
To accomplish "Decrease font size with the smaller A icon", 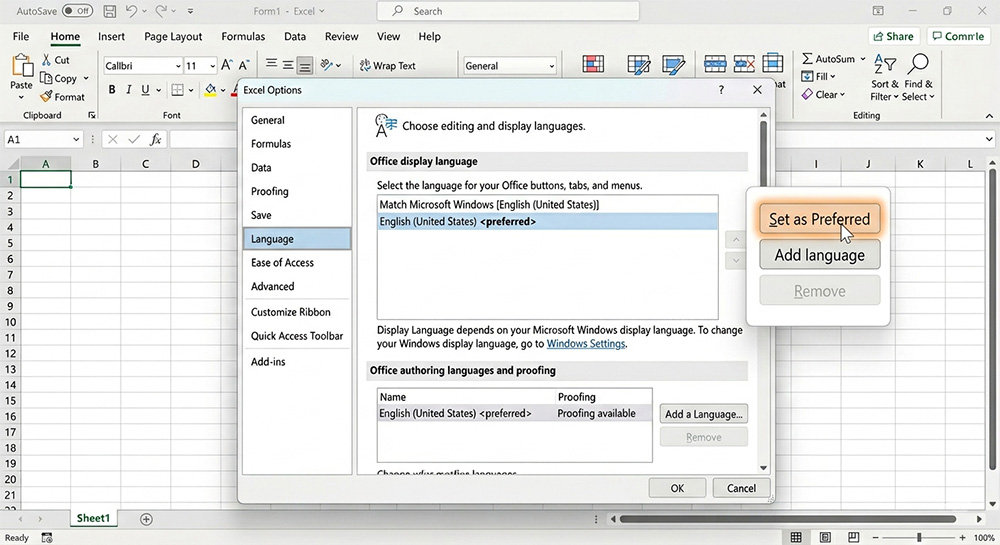I will click(x=243, y=65).
